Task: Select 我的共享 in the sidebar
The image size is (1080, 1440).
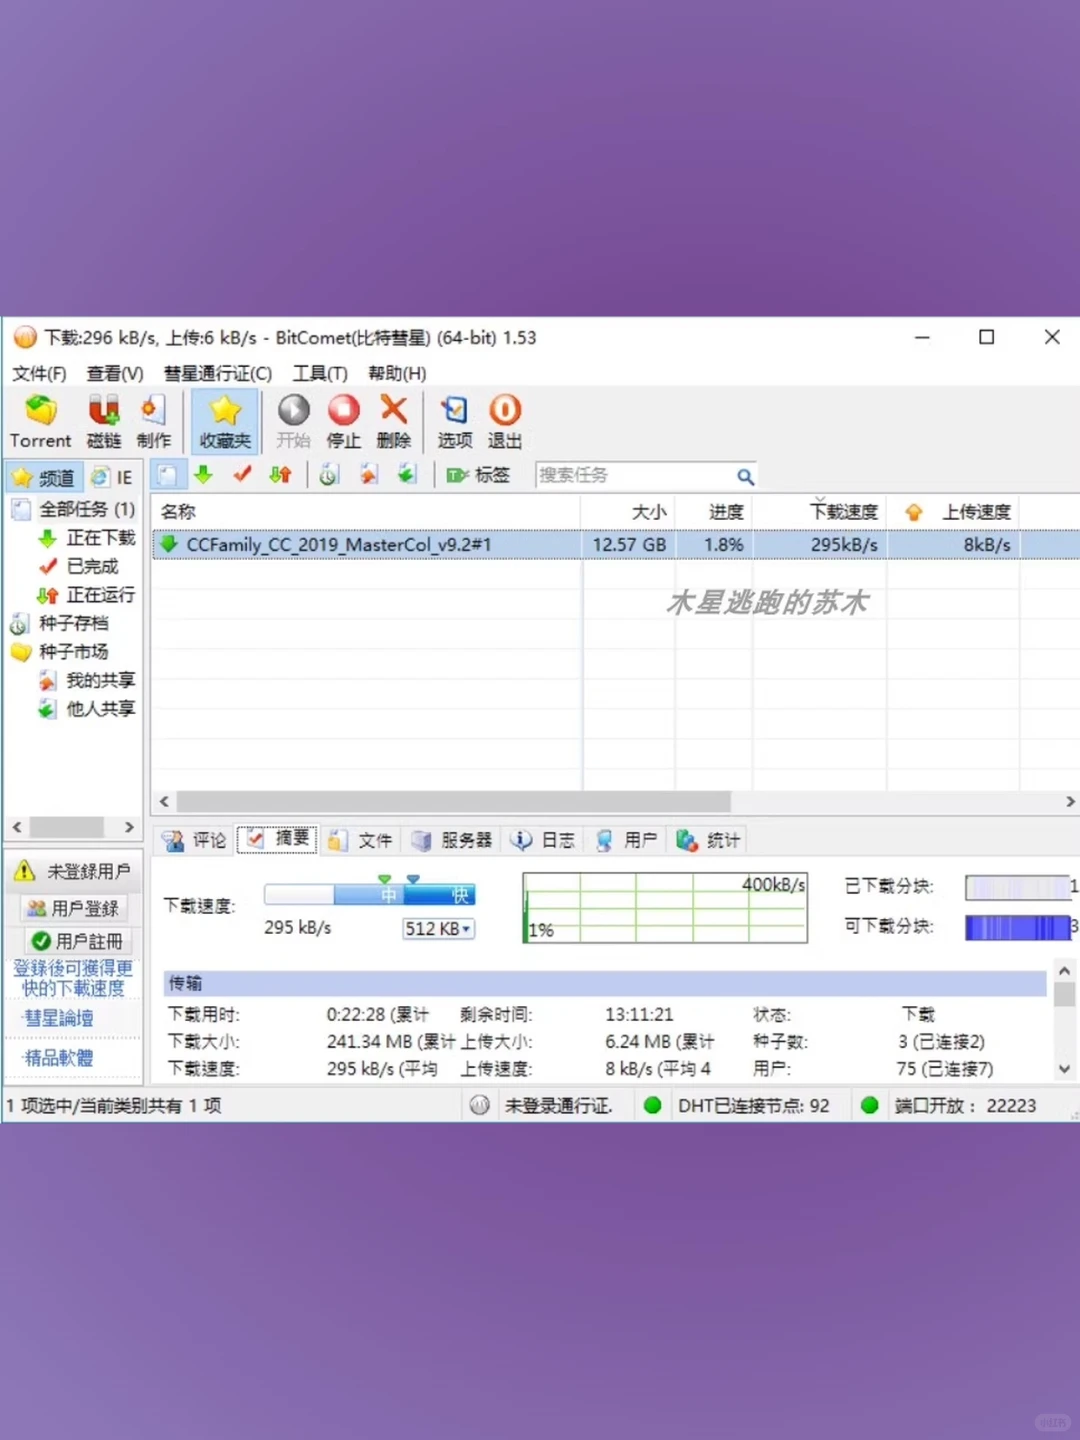Action: [x=87, y=680]
